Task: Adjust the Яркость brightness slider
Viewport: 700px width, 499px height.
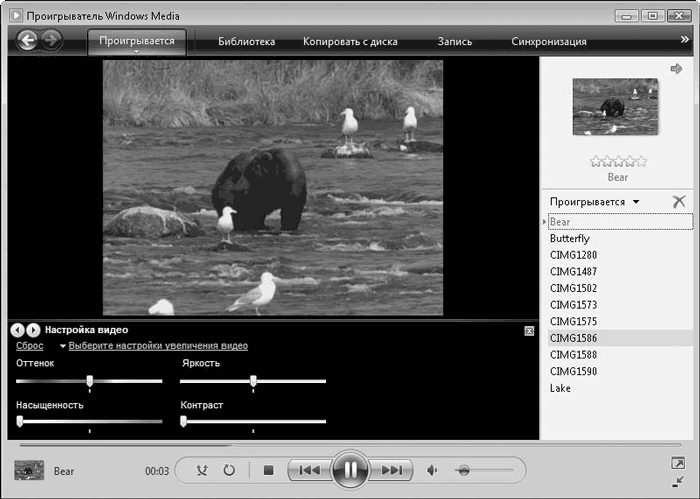Action: coord(254,381)
